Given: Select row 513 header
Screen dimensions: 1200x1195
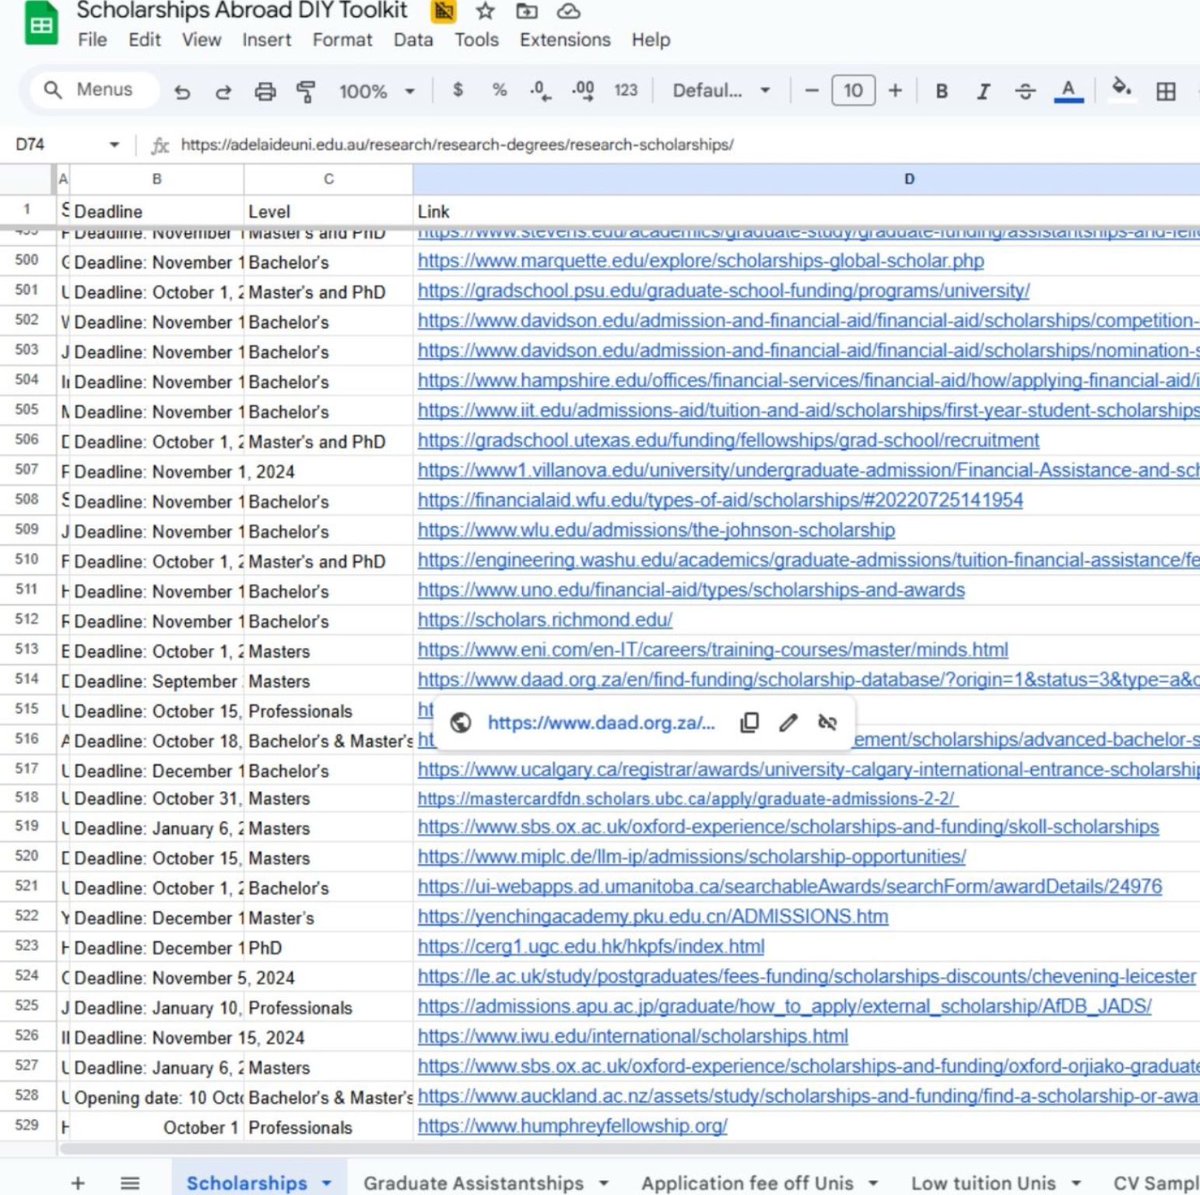Looking at the screenshot, I should click(x=27, y=649).
